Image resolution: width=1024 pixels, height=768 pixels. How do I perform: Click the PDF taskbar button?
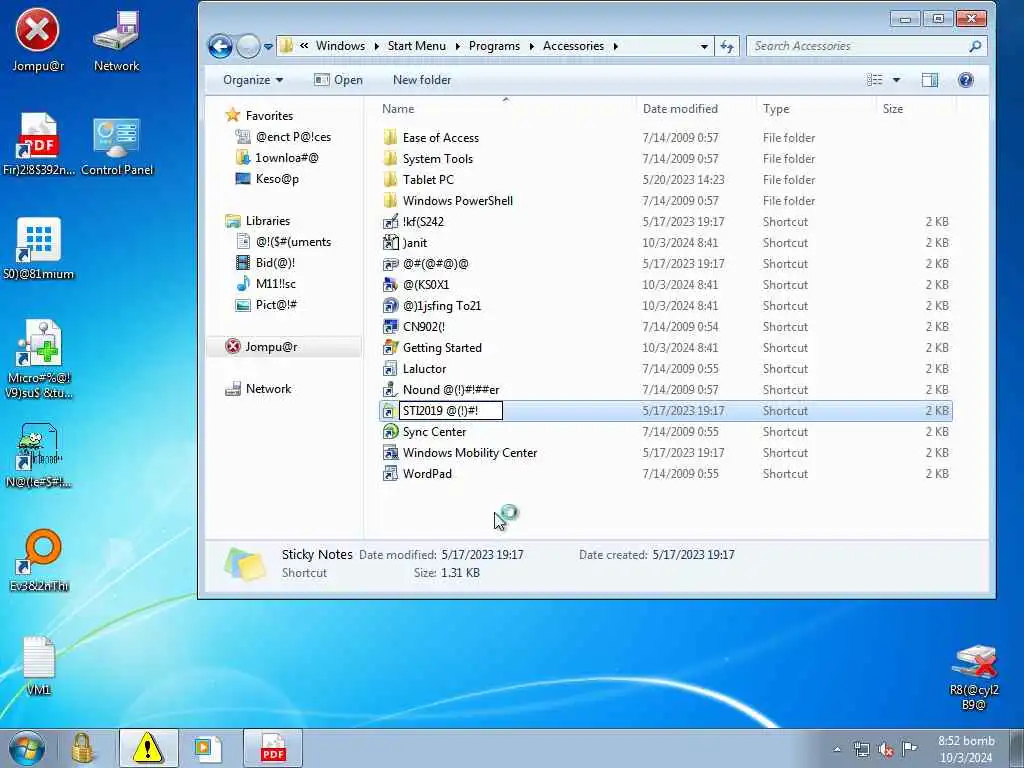click(273, 748)
